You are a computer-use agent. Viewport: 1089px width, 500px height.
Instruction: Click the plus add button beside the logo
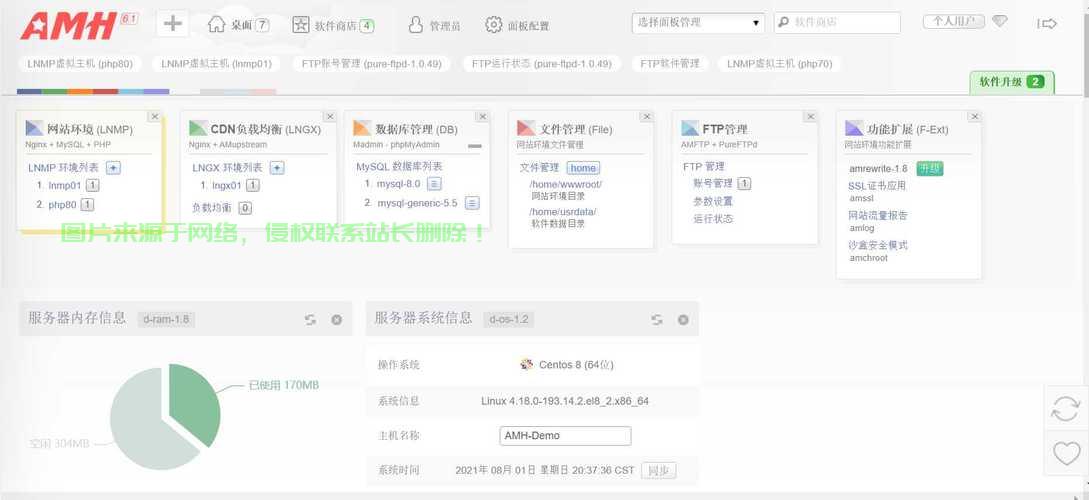pyautogui.click(x=172, y=24)
